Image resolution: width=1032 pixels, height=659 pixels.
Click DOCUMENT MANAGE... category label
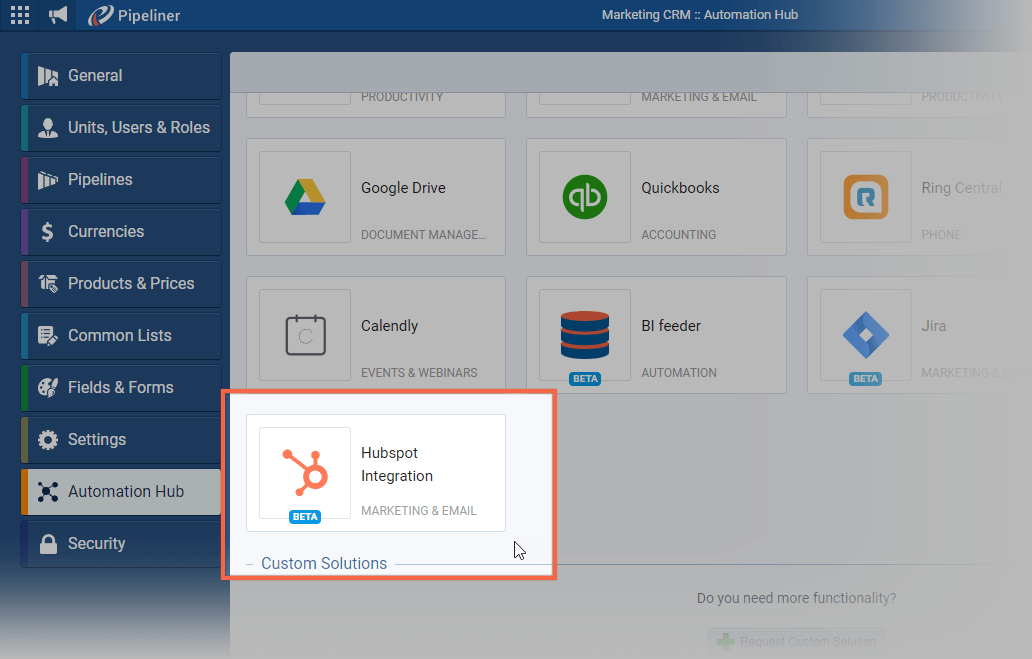pyautogui.click(x=423, y=234)
